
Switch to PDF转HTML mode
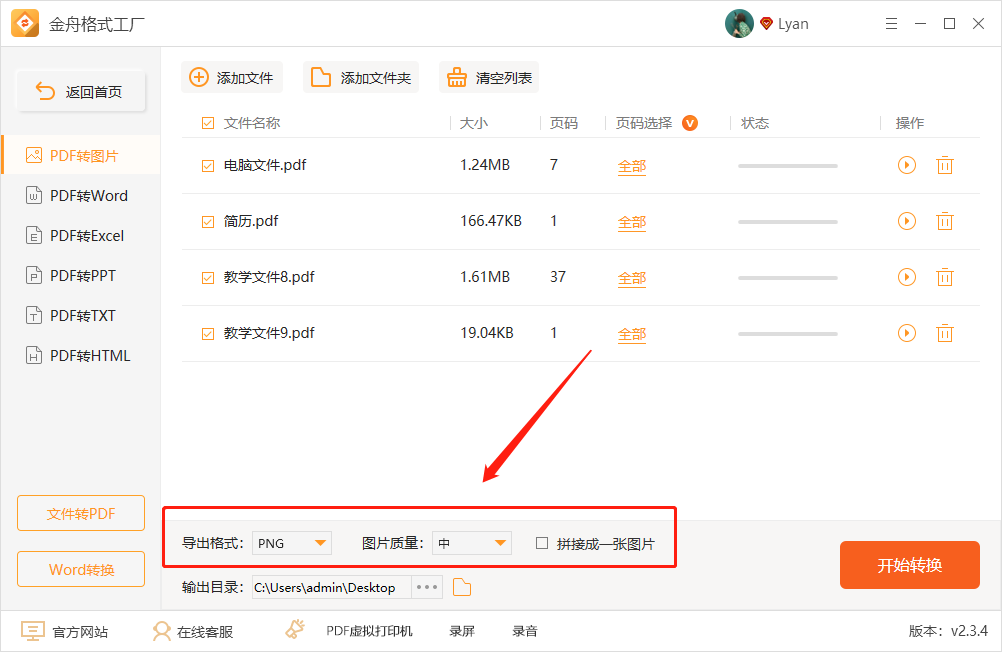click(x=81, y=355)
